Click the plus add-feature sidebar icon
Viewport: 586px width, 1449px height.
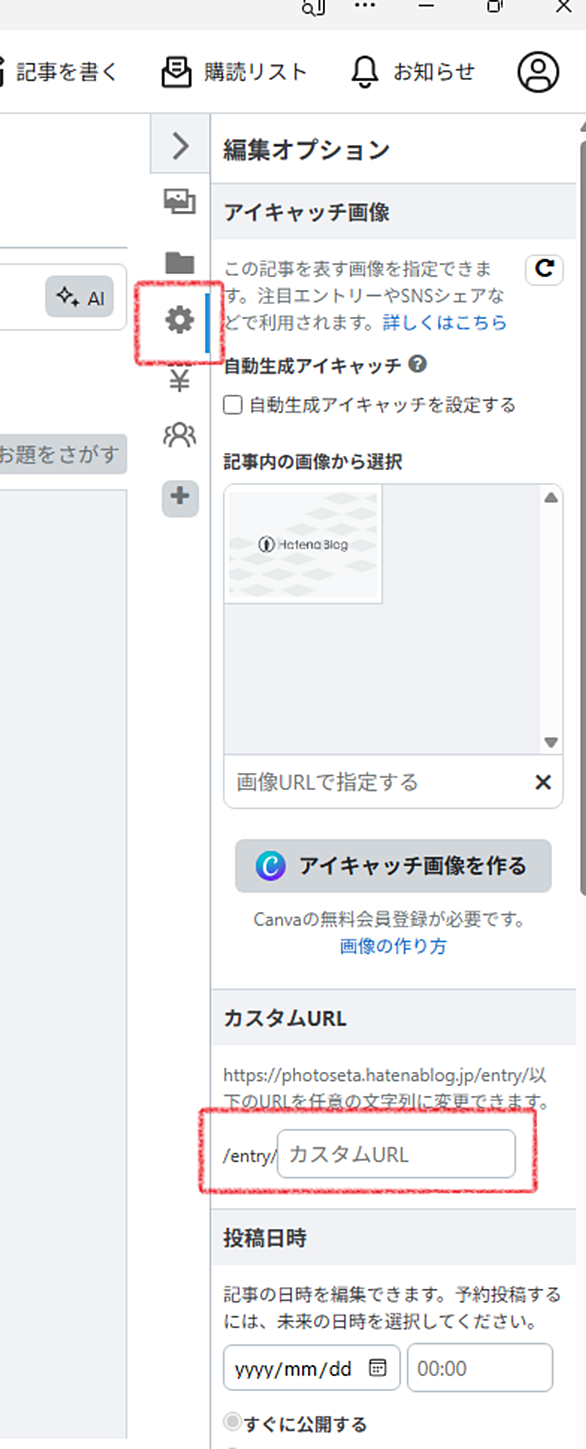180,497
